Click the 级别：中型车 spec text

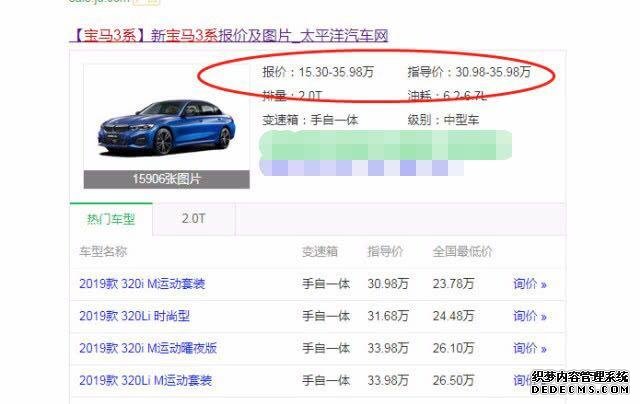(x=443, y=120)
